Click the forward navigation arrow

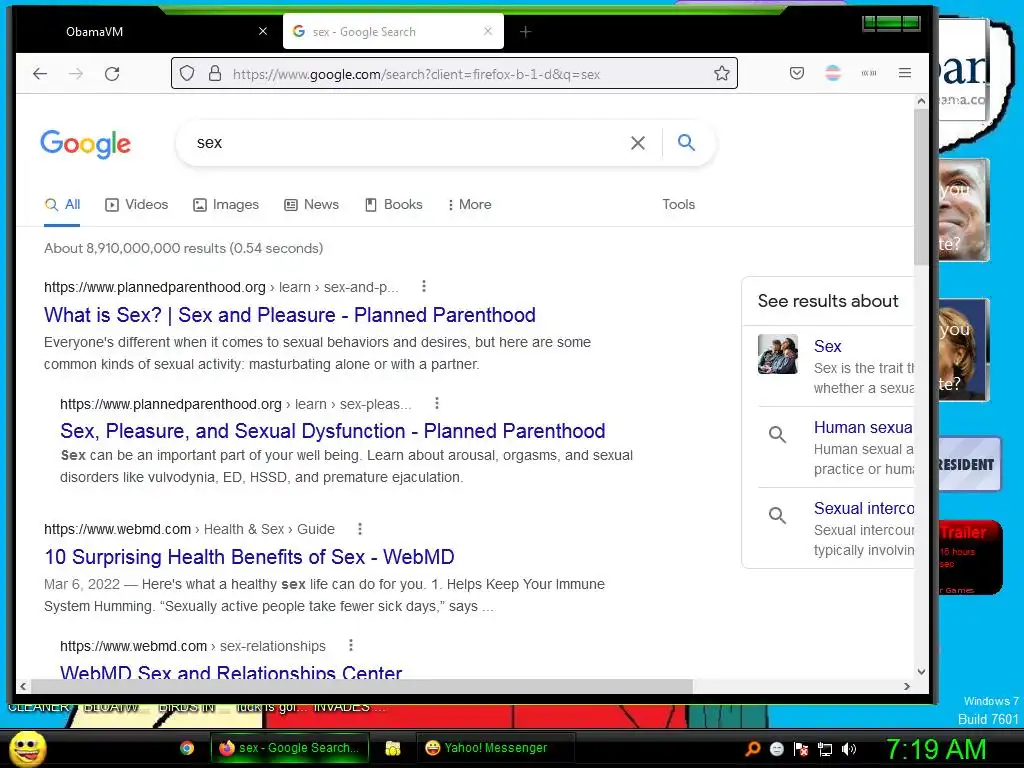[x=76, y=74]
